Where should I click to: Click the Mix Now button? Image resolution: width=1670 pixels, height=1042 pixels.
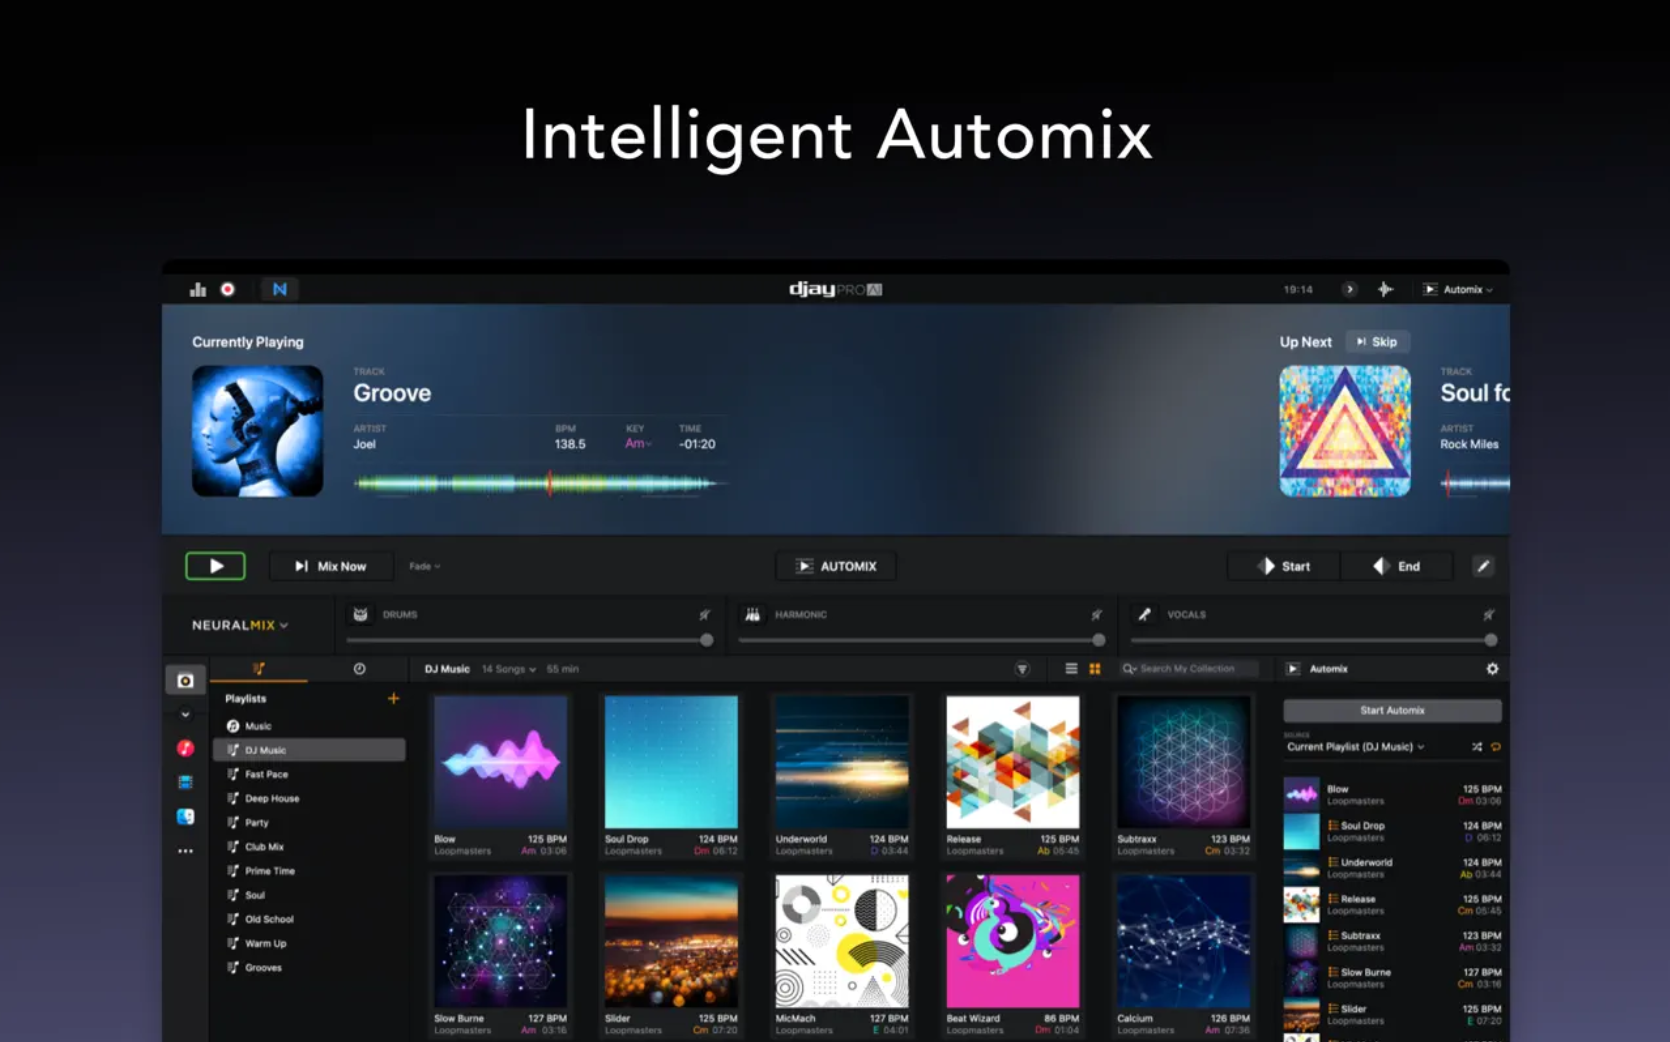331,566
